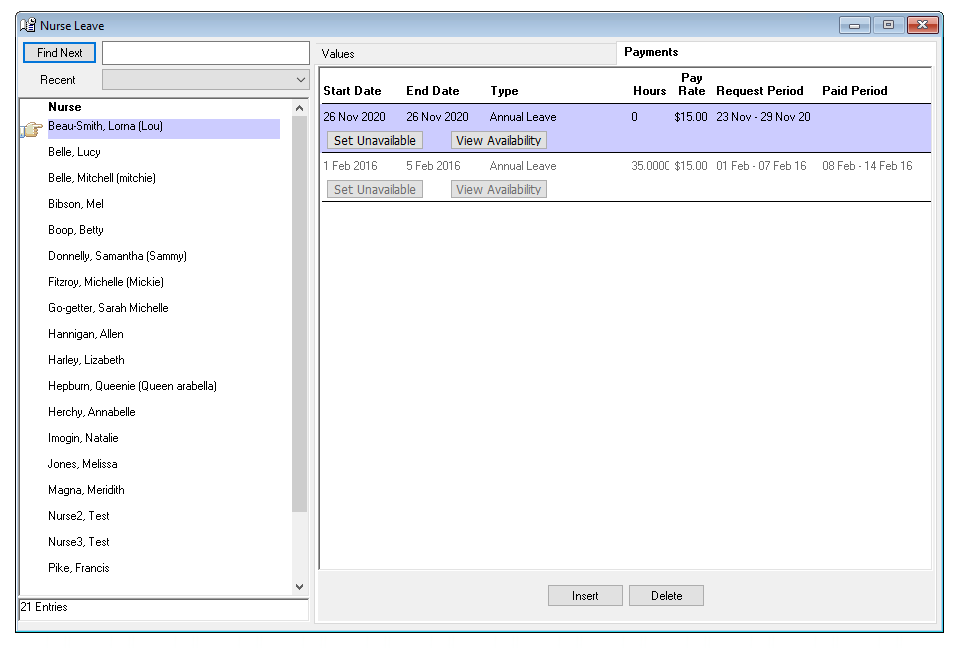The image size is (960, 648).
Task: Click hours value 35.0000 cell
Action: [x=650, y=166]
